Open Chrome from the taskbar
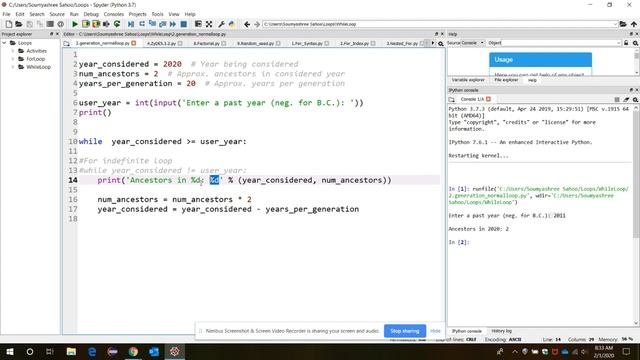 (133, 351)
